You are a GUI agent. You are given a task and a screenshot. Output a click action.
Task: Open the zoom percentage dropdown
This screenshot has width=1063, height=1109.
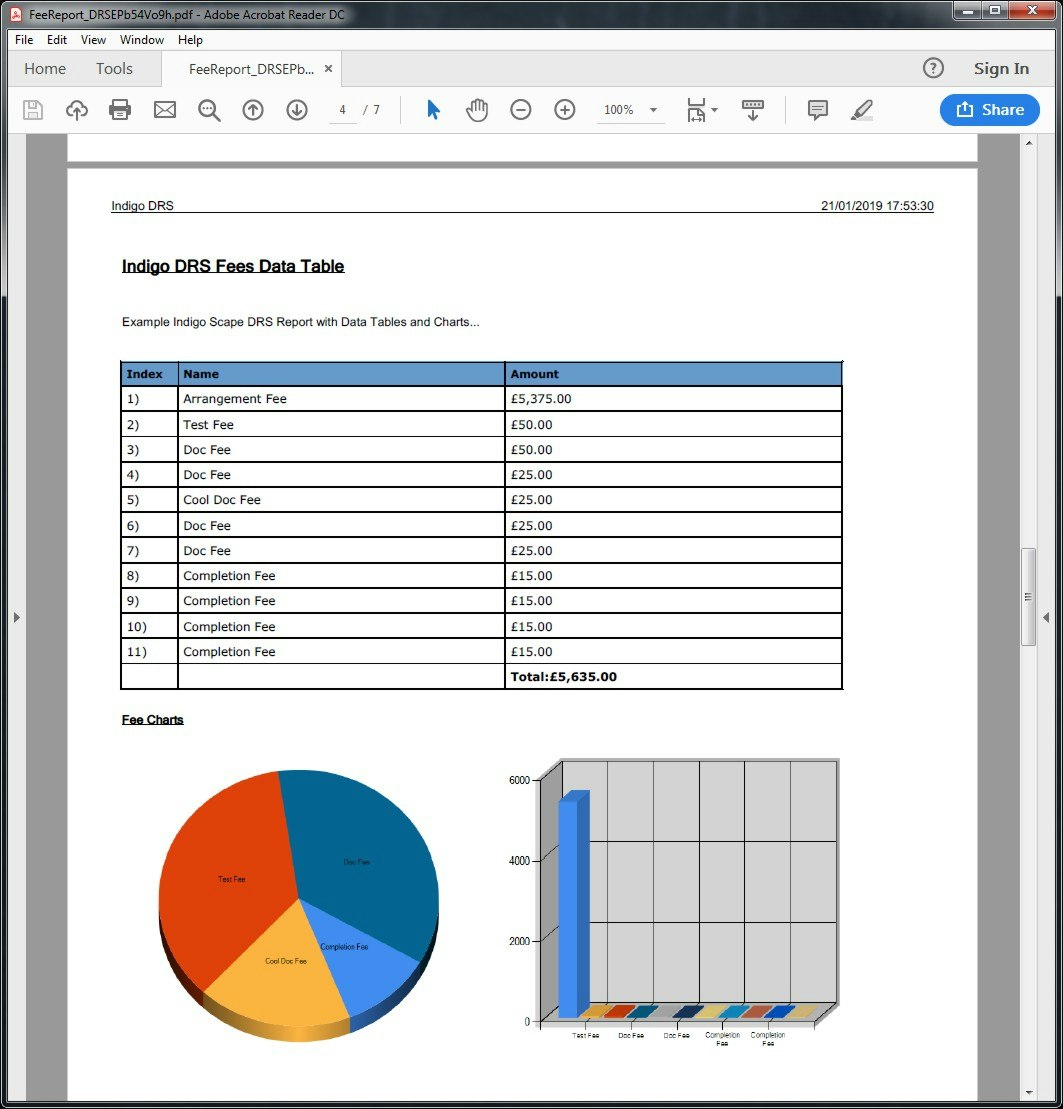pos(655,110)
